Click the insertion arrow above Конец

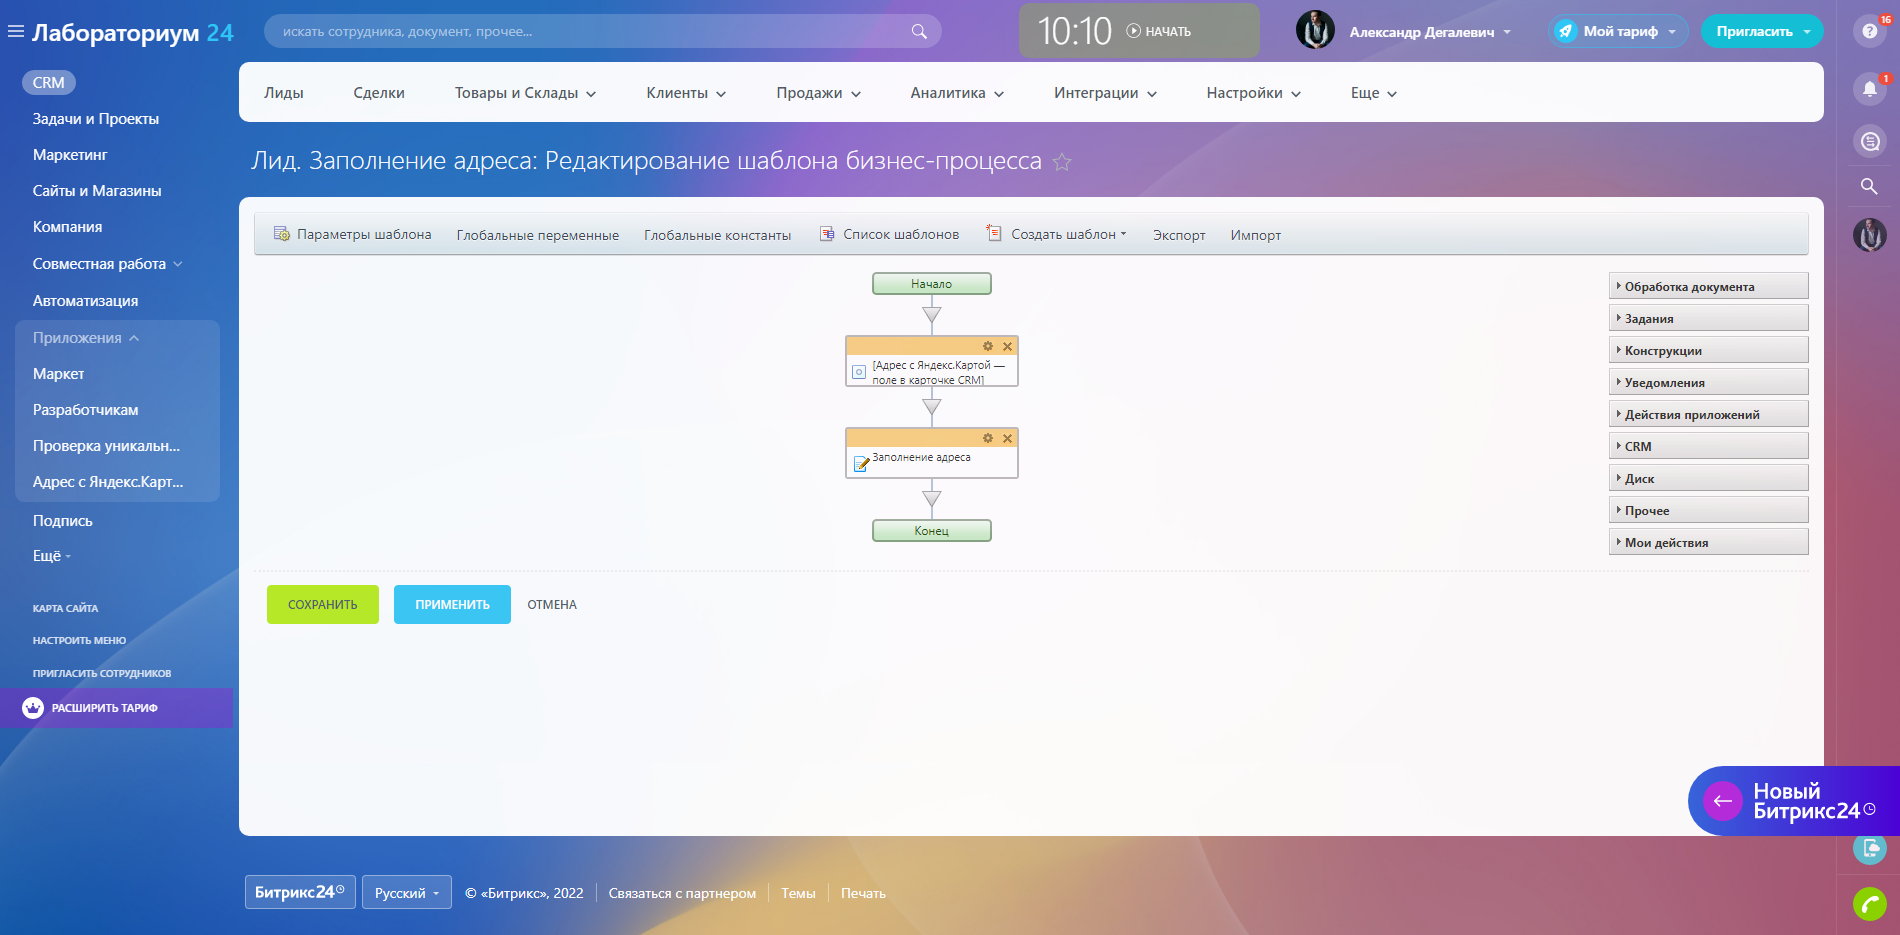click(x=932, y=499)
